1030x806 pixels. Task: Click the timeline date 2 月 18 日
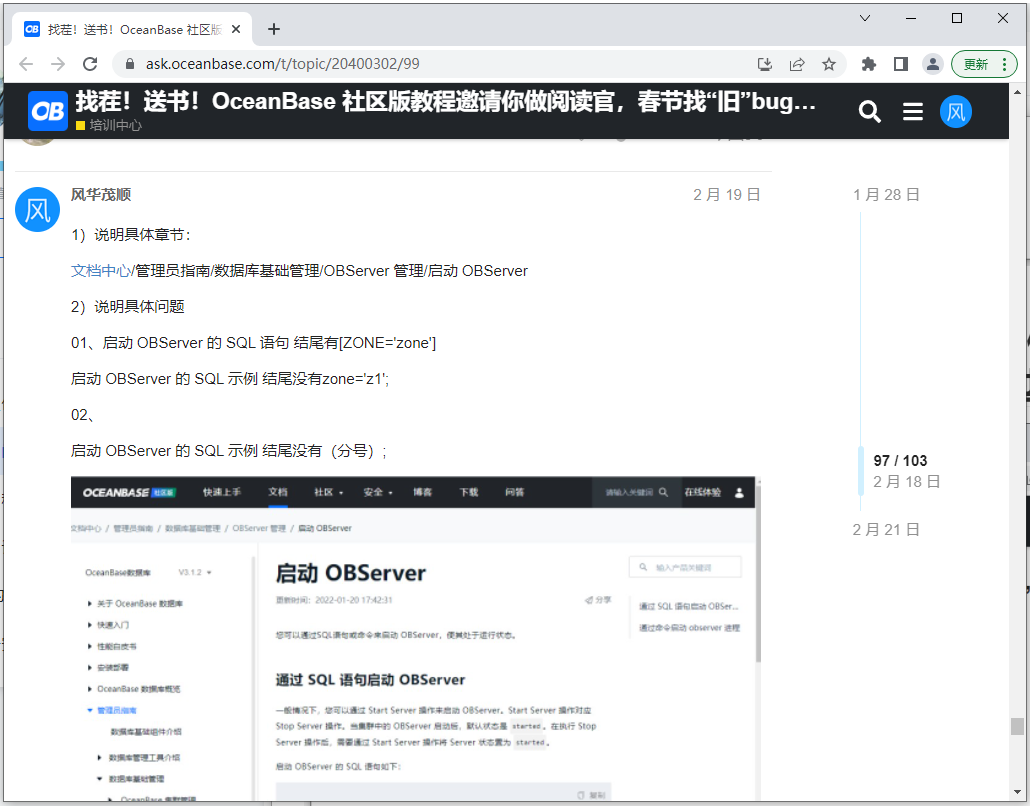click(907, 481)
